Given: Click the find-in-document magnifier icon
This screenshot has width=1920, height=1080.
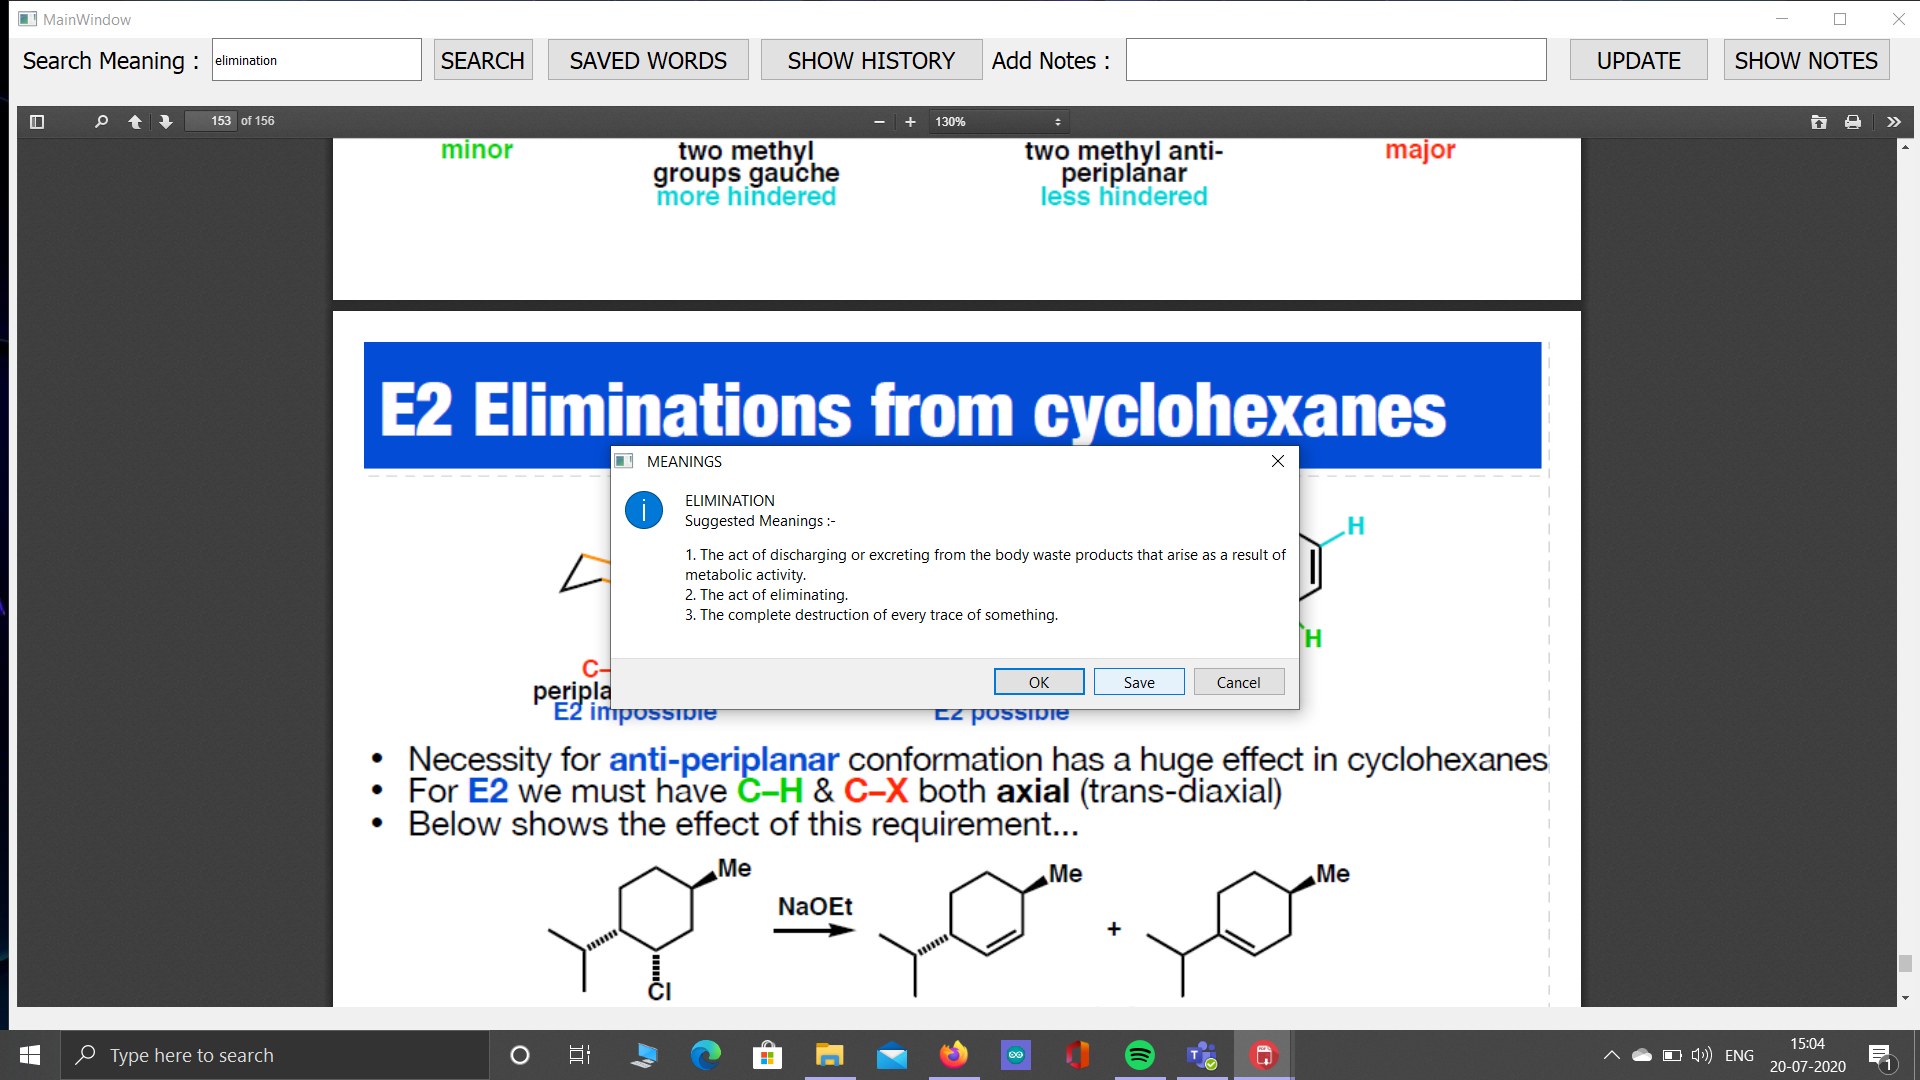Looking at the screenshot, I should coord(101,121).
